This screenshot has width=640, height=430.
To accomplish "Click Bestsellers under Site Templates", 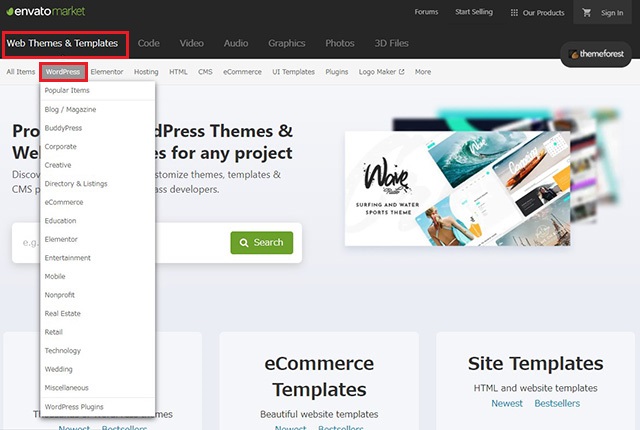I will 557,403.
